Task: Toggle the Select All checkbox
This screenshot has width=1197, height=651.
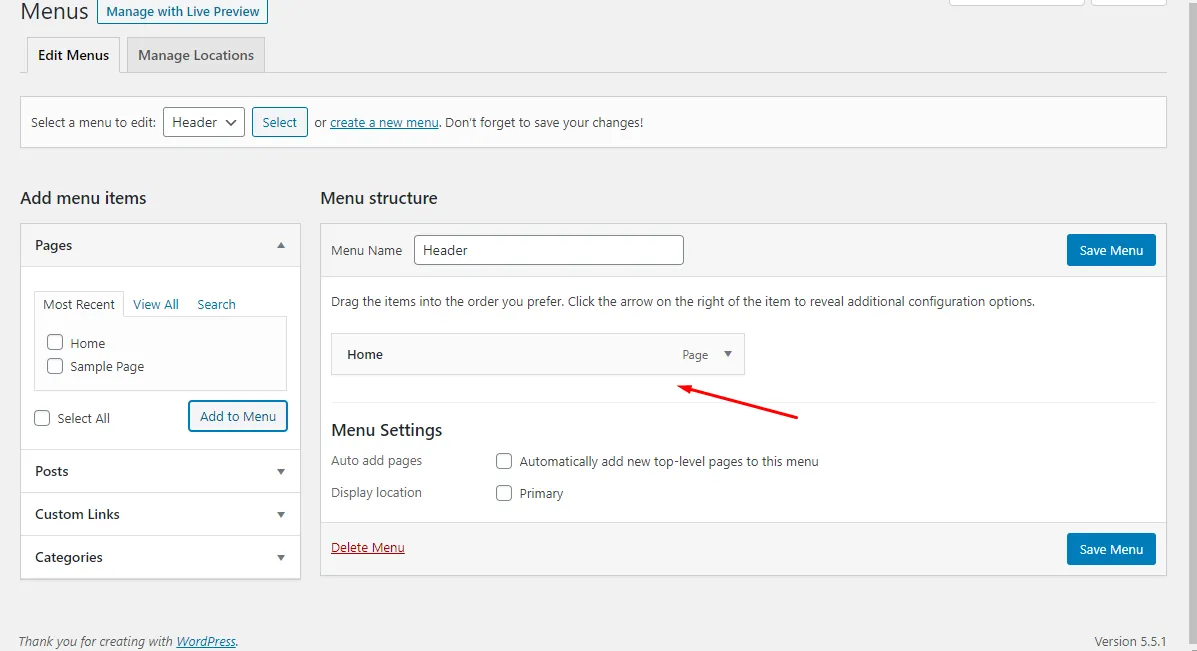Action: pos(42,418)
